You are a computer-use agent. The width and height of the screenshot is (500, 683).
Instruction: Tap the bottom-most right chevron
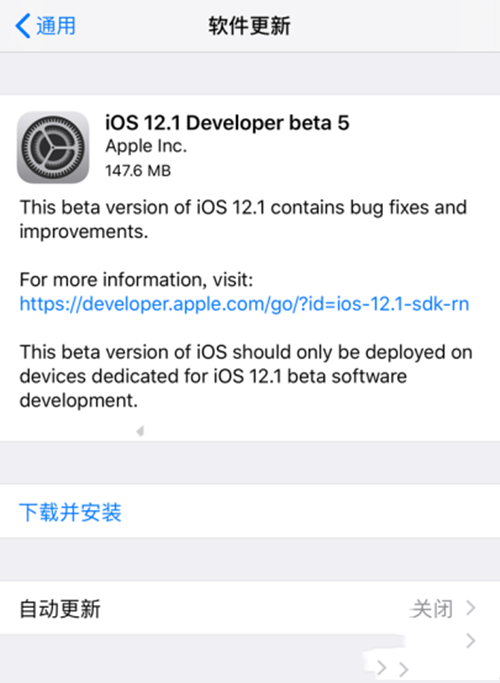[404, 669]
